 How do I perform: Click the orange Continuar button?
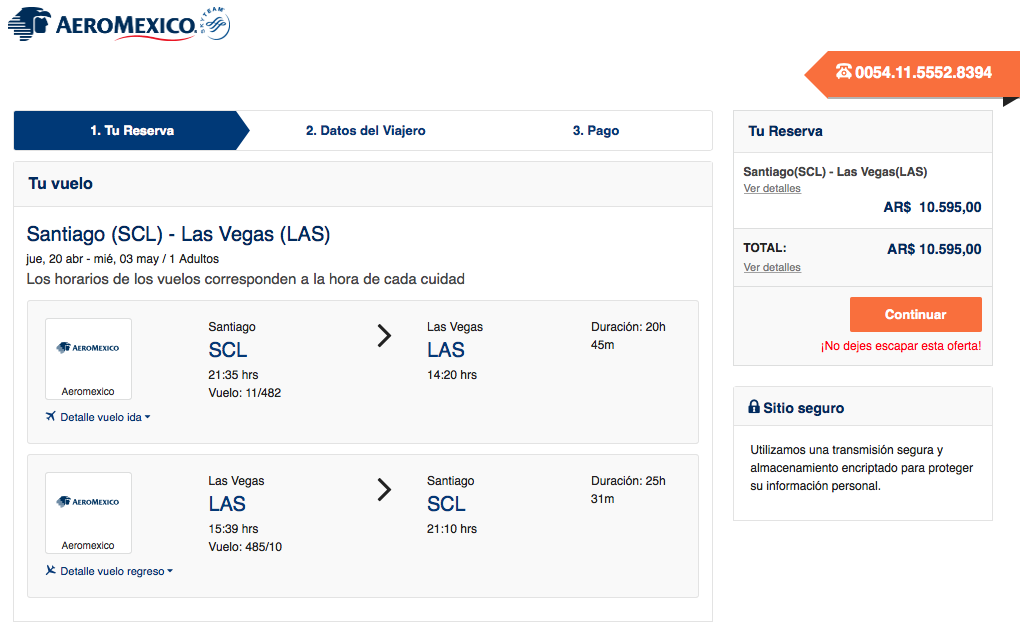coord(915,315)
